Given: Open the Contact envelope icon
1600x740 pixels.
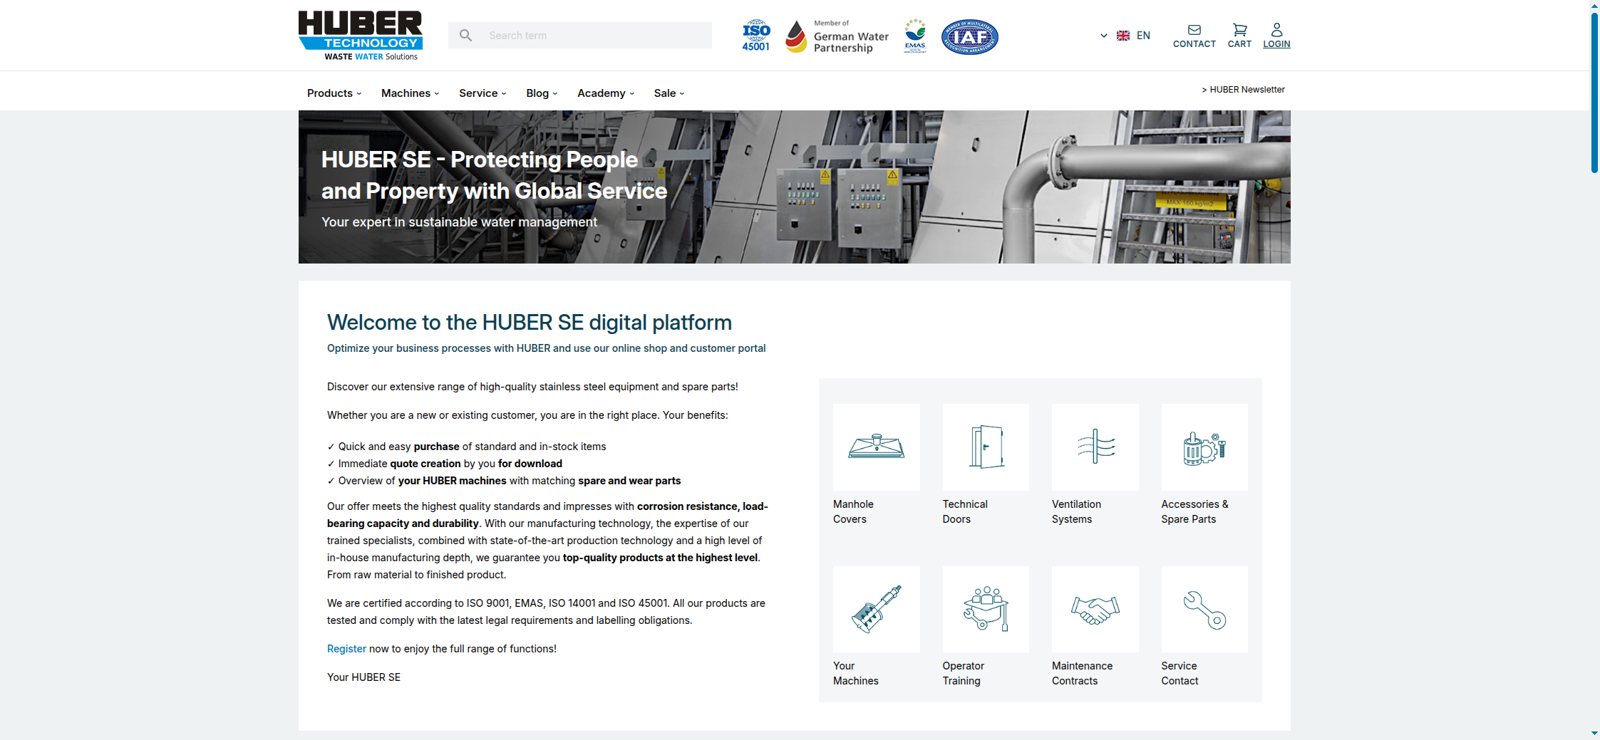Looking at the screenshot, I should coord(1194,30).
